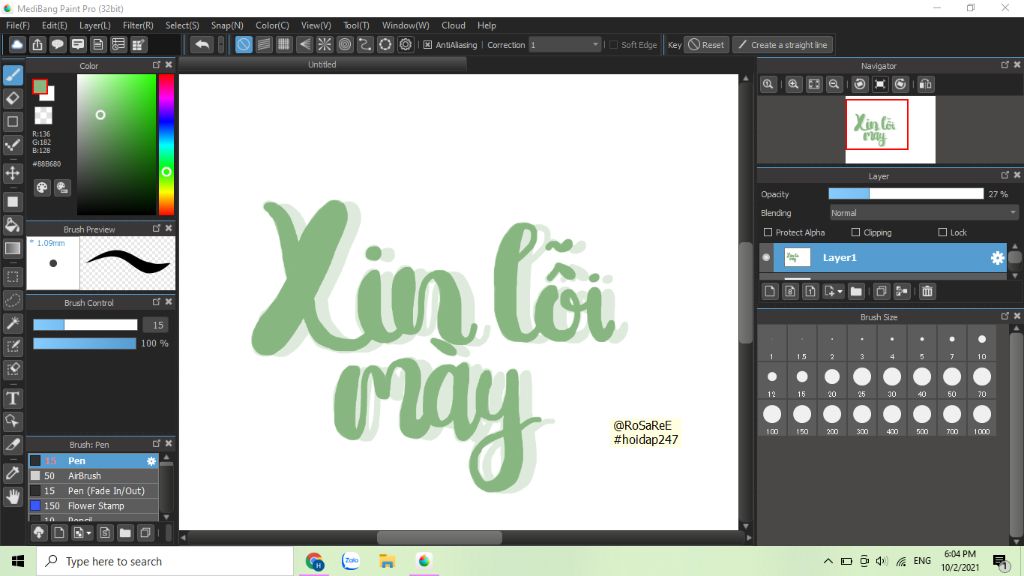The width and height of the screenshot is (1024, 576).
Task: Open the Layer menu
Action: (x=95, y=25)
